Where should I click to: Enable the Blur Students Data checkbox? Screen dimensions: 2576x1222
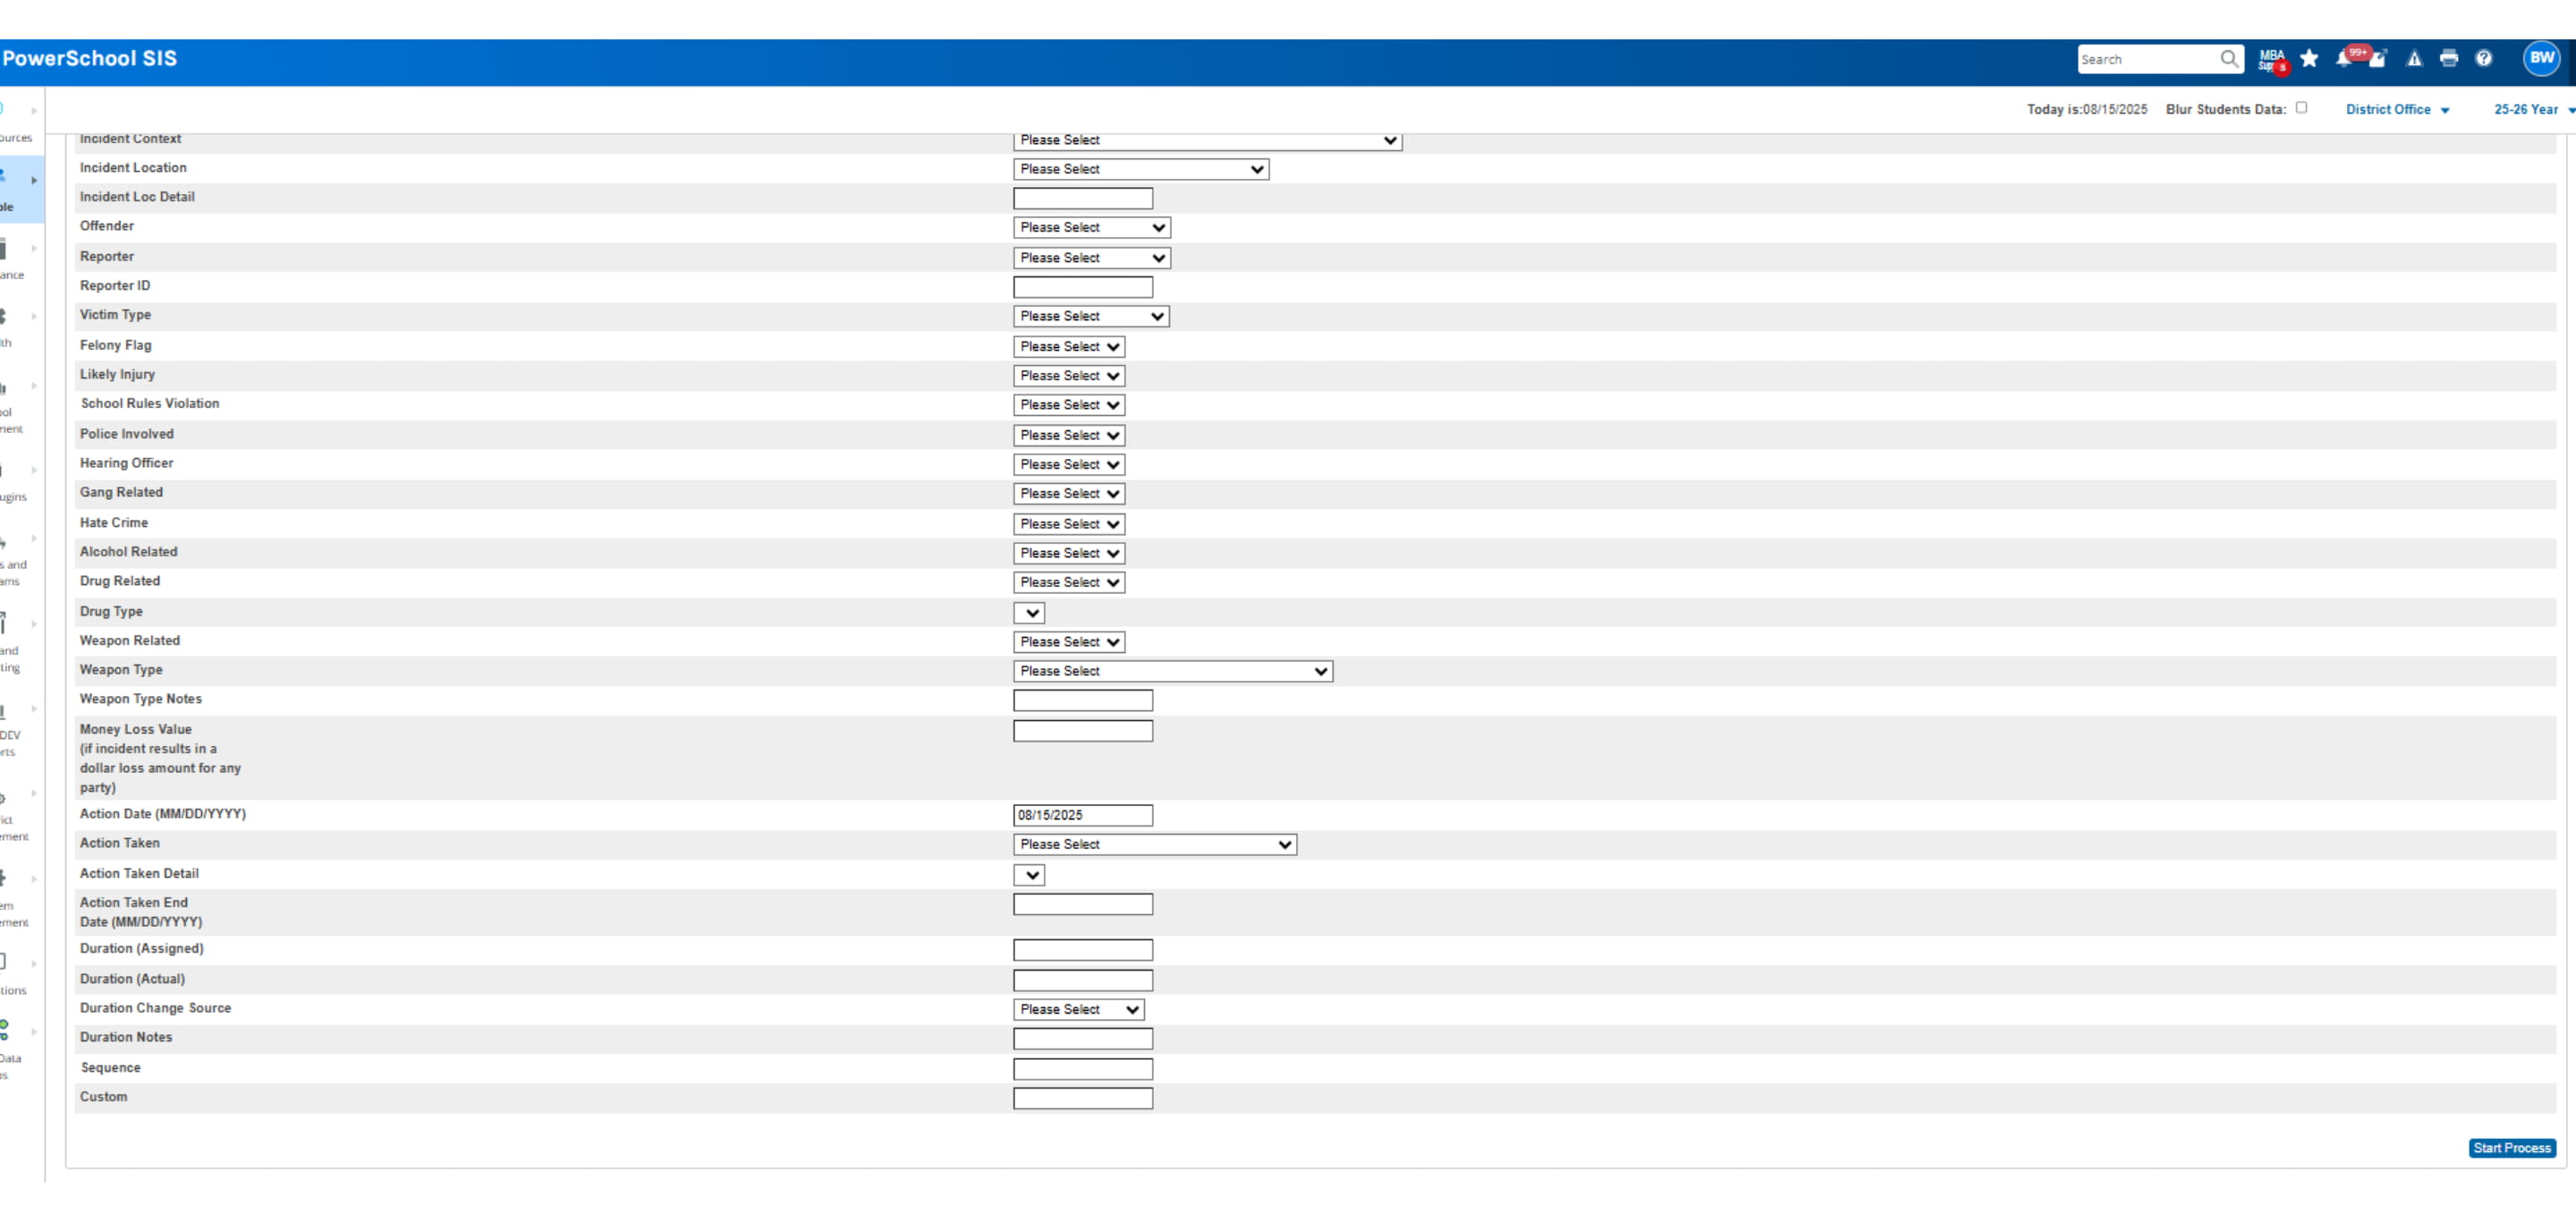coord(2301,108)
